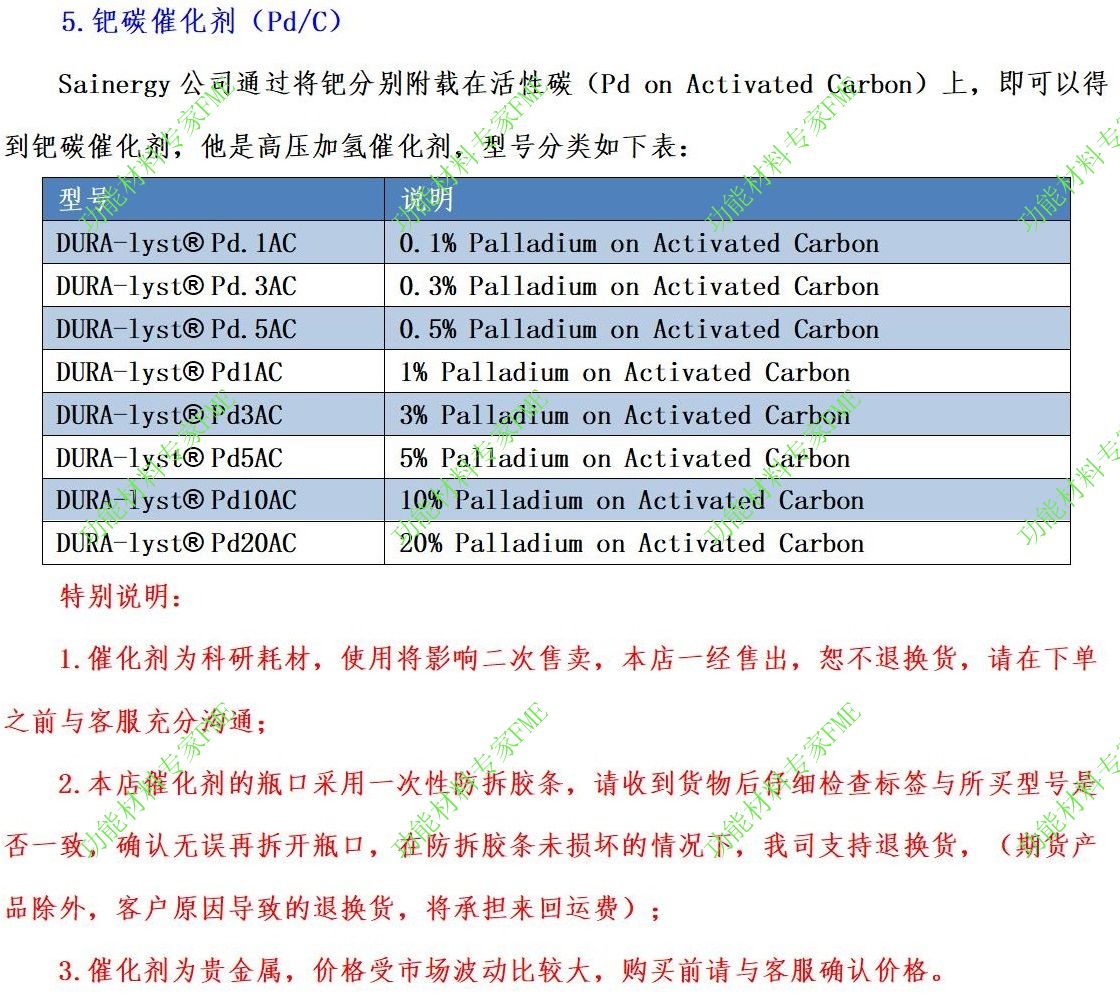Select cell 'DURA-lyst® Pd.1AC'
Viewport: 1120px width, 1002px height.
click(214, 243)
